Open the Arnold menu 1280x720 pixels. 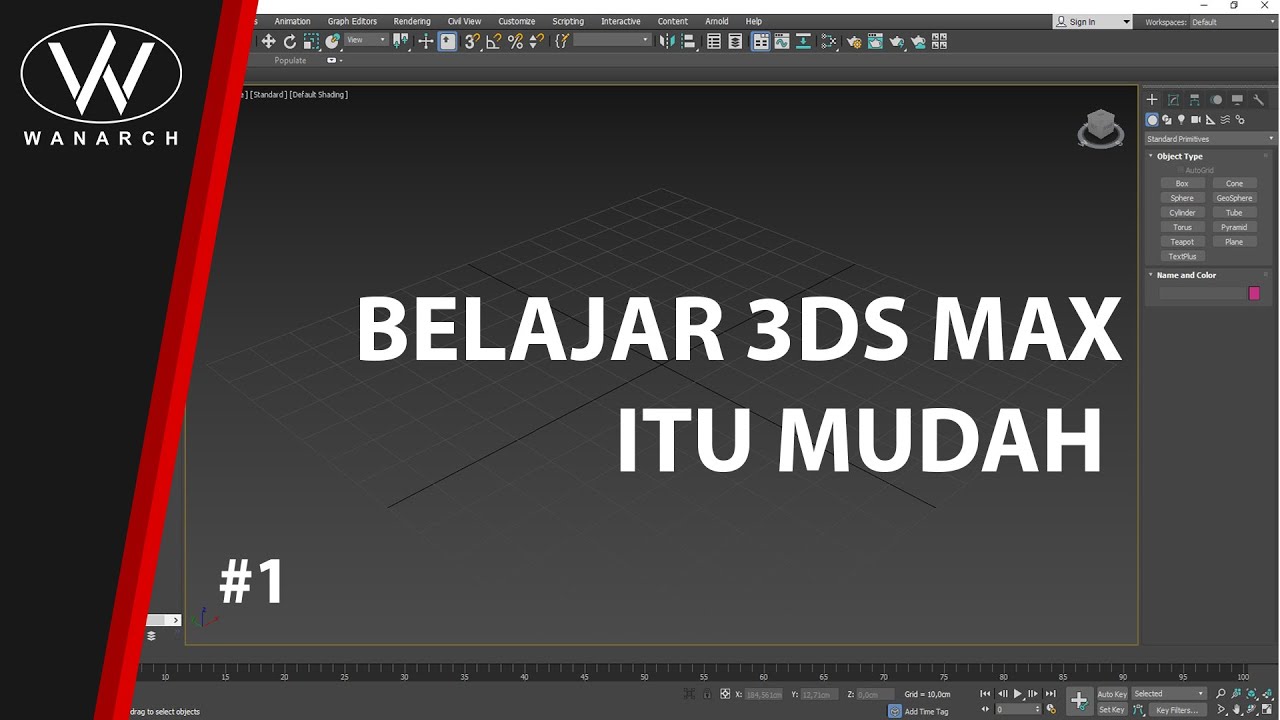(717, 21)
